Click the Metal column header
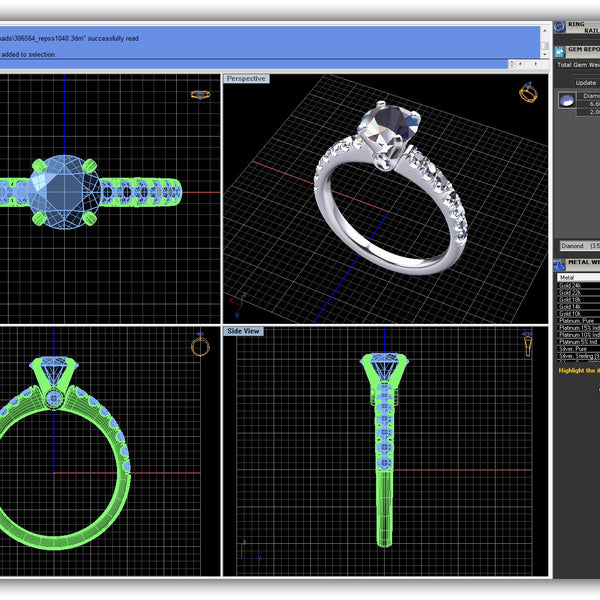This screenshot has width=600, height=600. click(574, 277)
